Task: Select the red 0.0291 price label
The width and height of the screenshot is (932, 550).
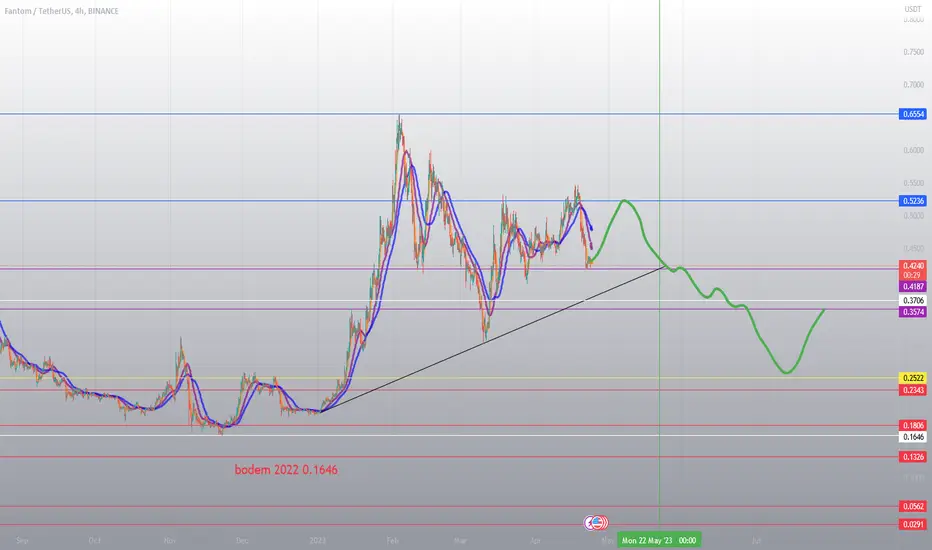Action: (913, 524)
